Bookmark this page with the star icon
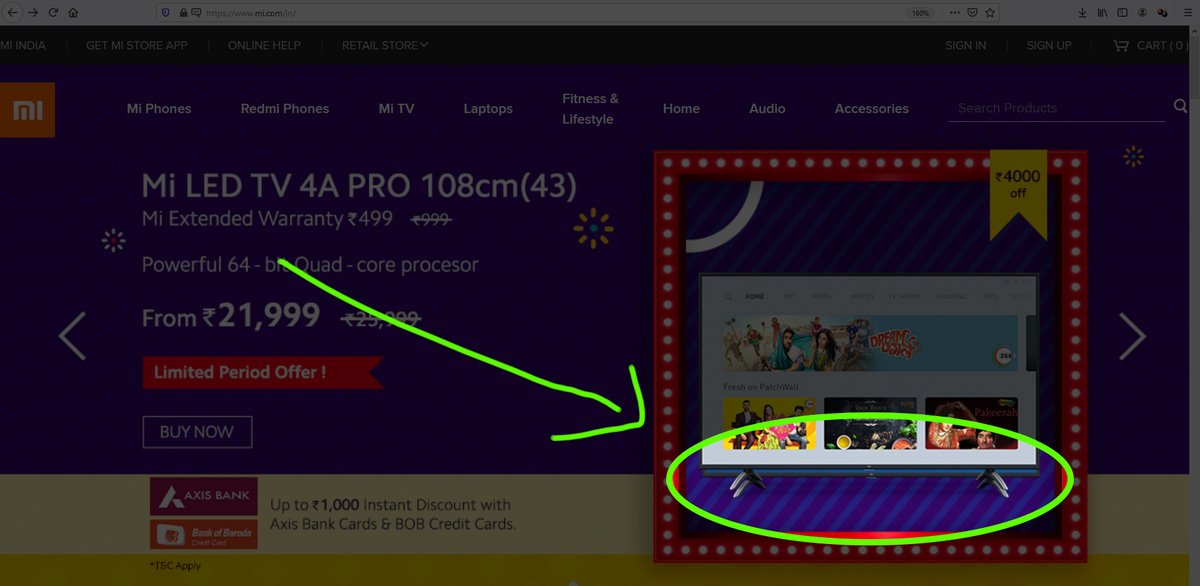Image resolution: width=1200 pixels, height=586 pixels. click(x=990, y=13)
